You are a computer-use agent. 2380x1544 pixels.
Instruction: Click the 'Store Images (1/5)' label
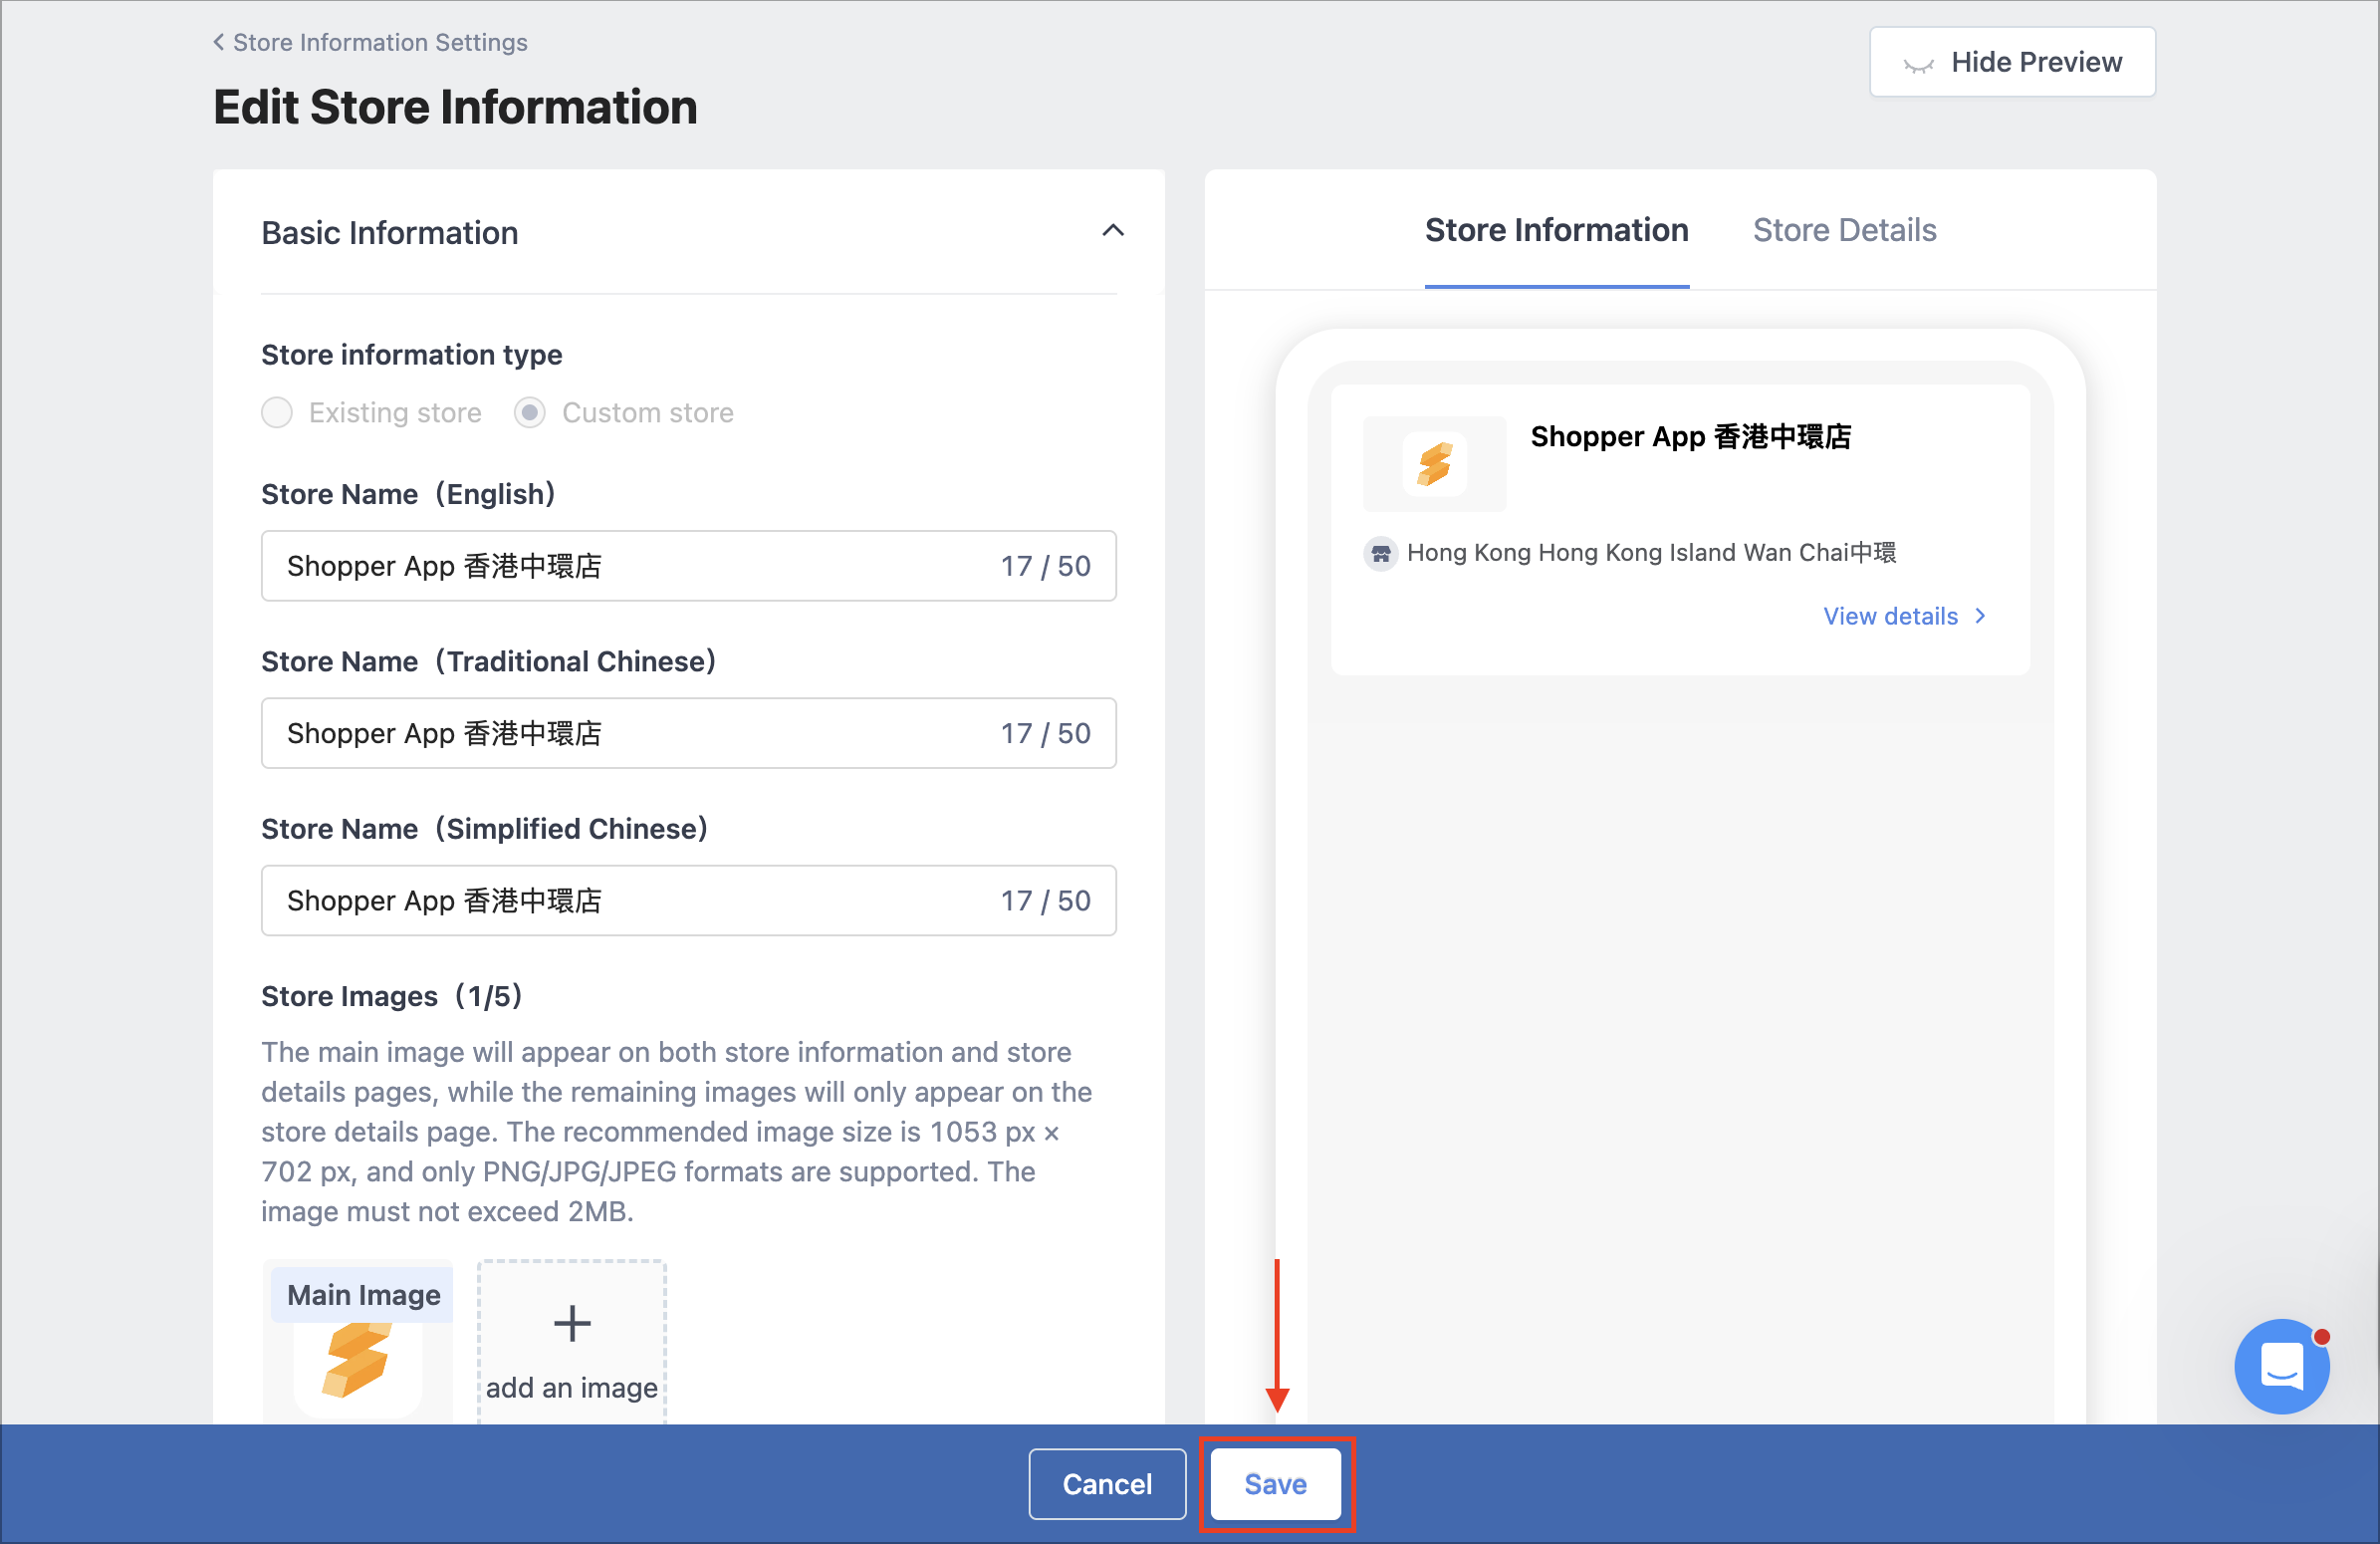(x=392, y=996)
